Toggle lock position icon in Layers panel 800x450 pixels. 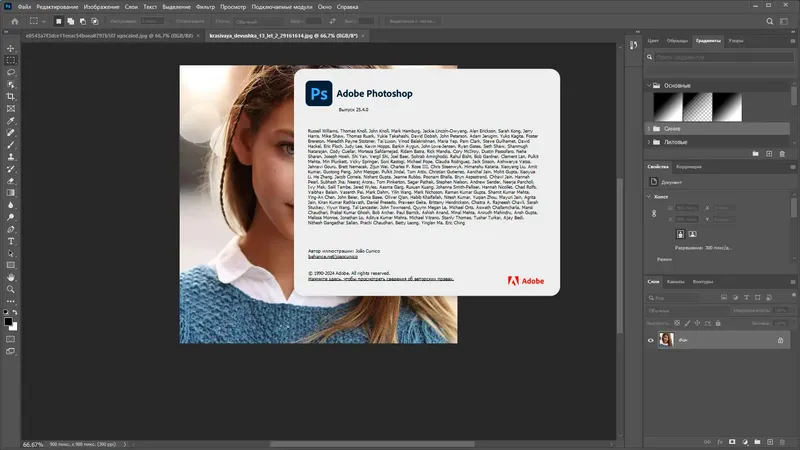click(697, 323)
